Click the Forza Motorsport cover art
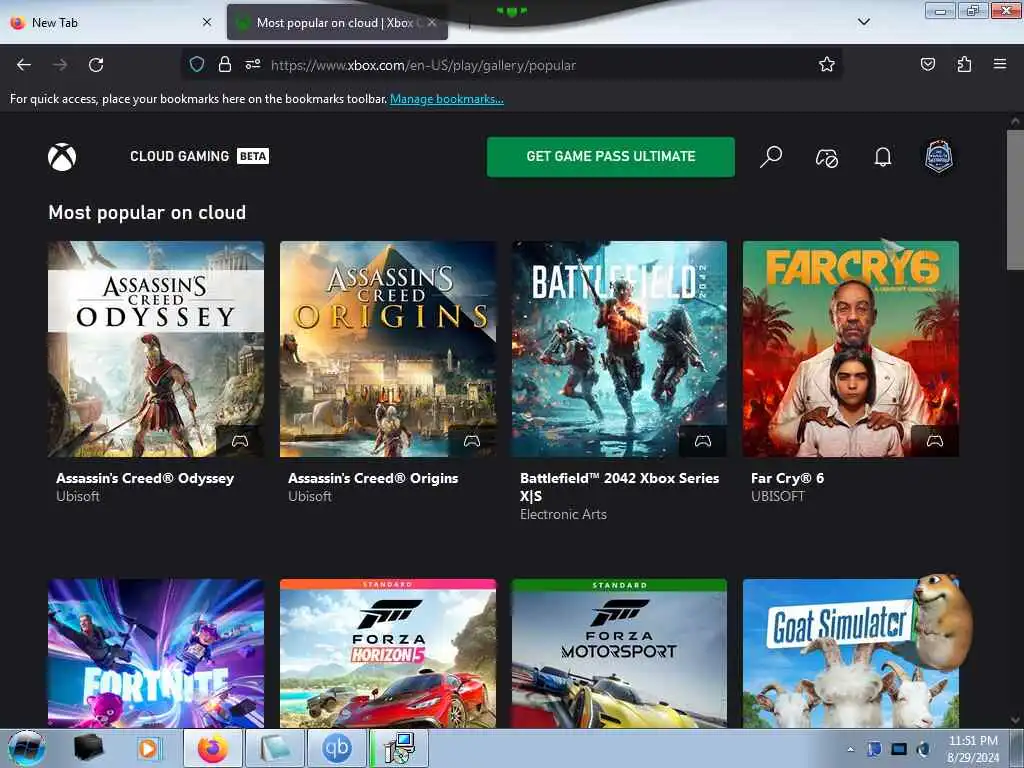Image resolution: width=1024 pixels, height=768 pixels. click(x=619, y=653)
